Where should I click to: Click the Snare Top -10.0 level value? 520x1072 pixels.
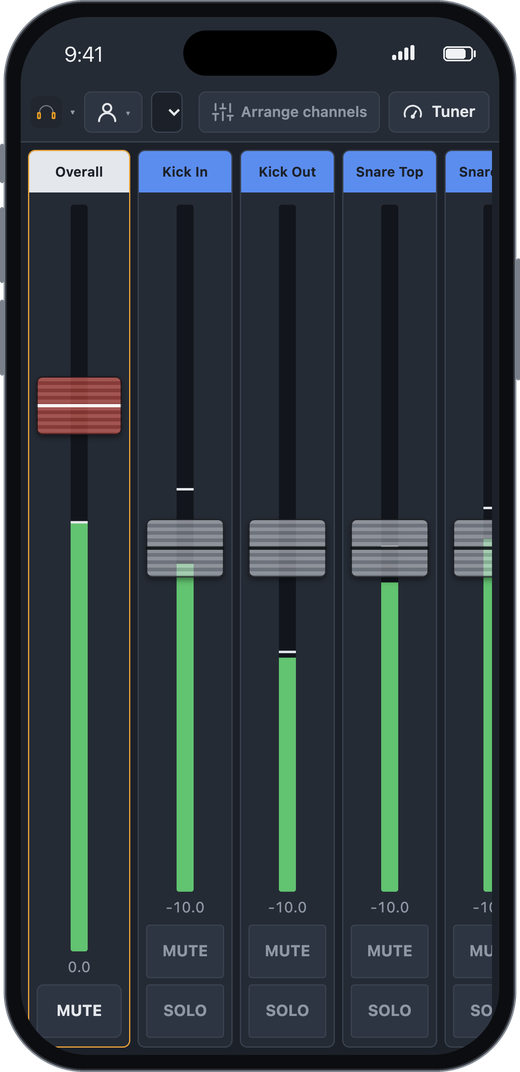coord(389,907)
